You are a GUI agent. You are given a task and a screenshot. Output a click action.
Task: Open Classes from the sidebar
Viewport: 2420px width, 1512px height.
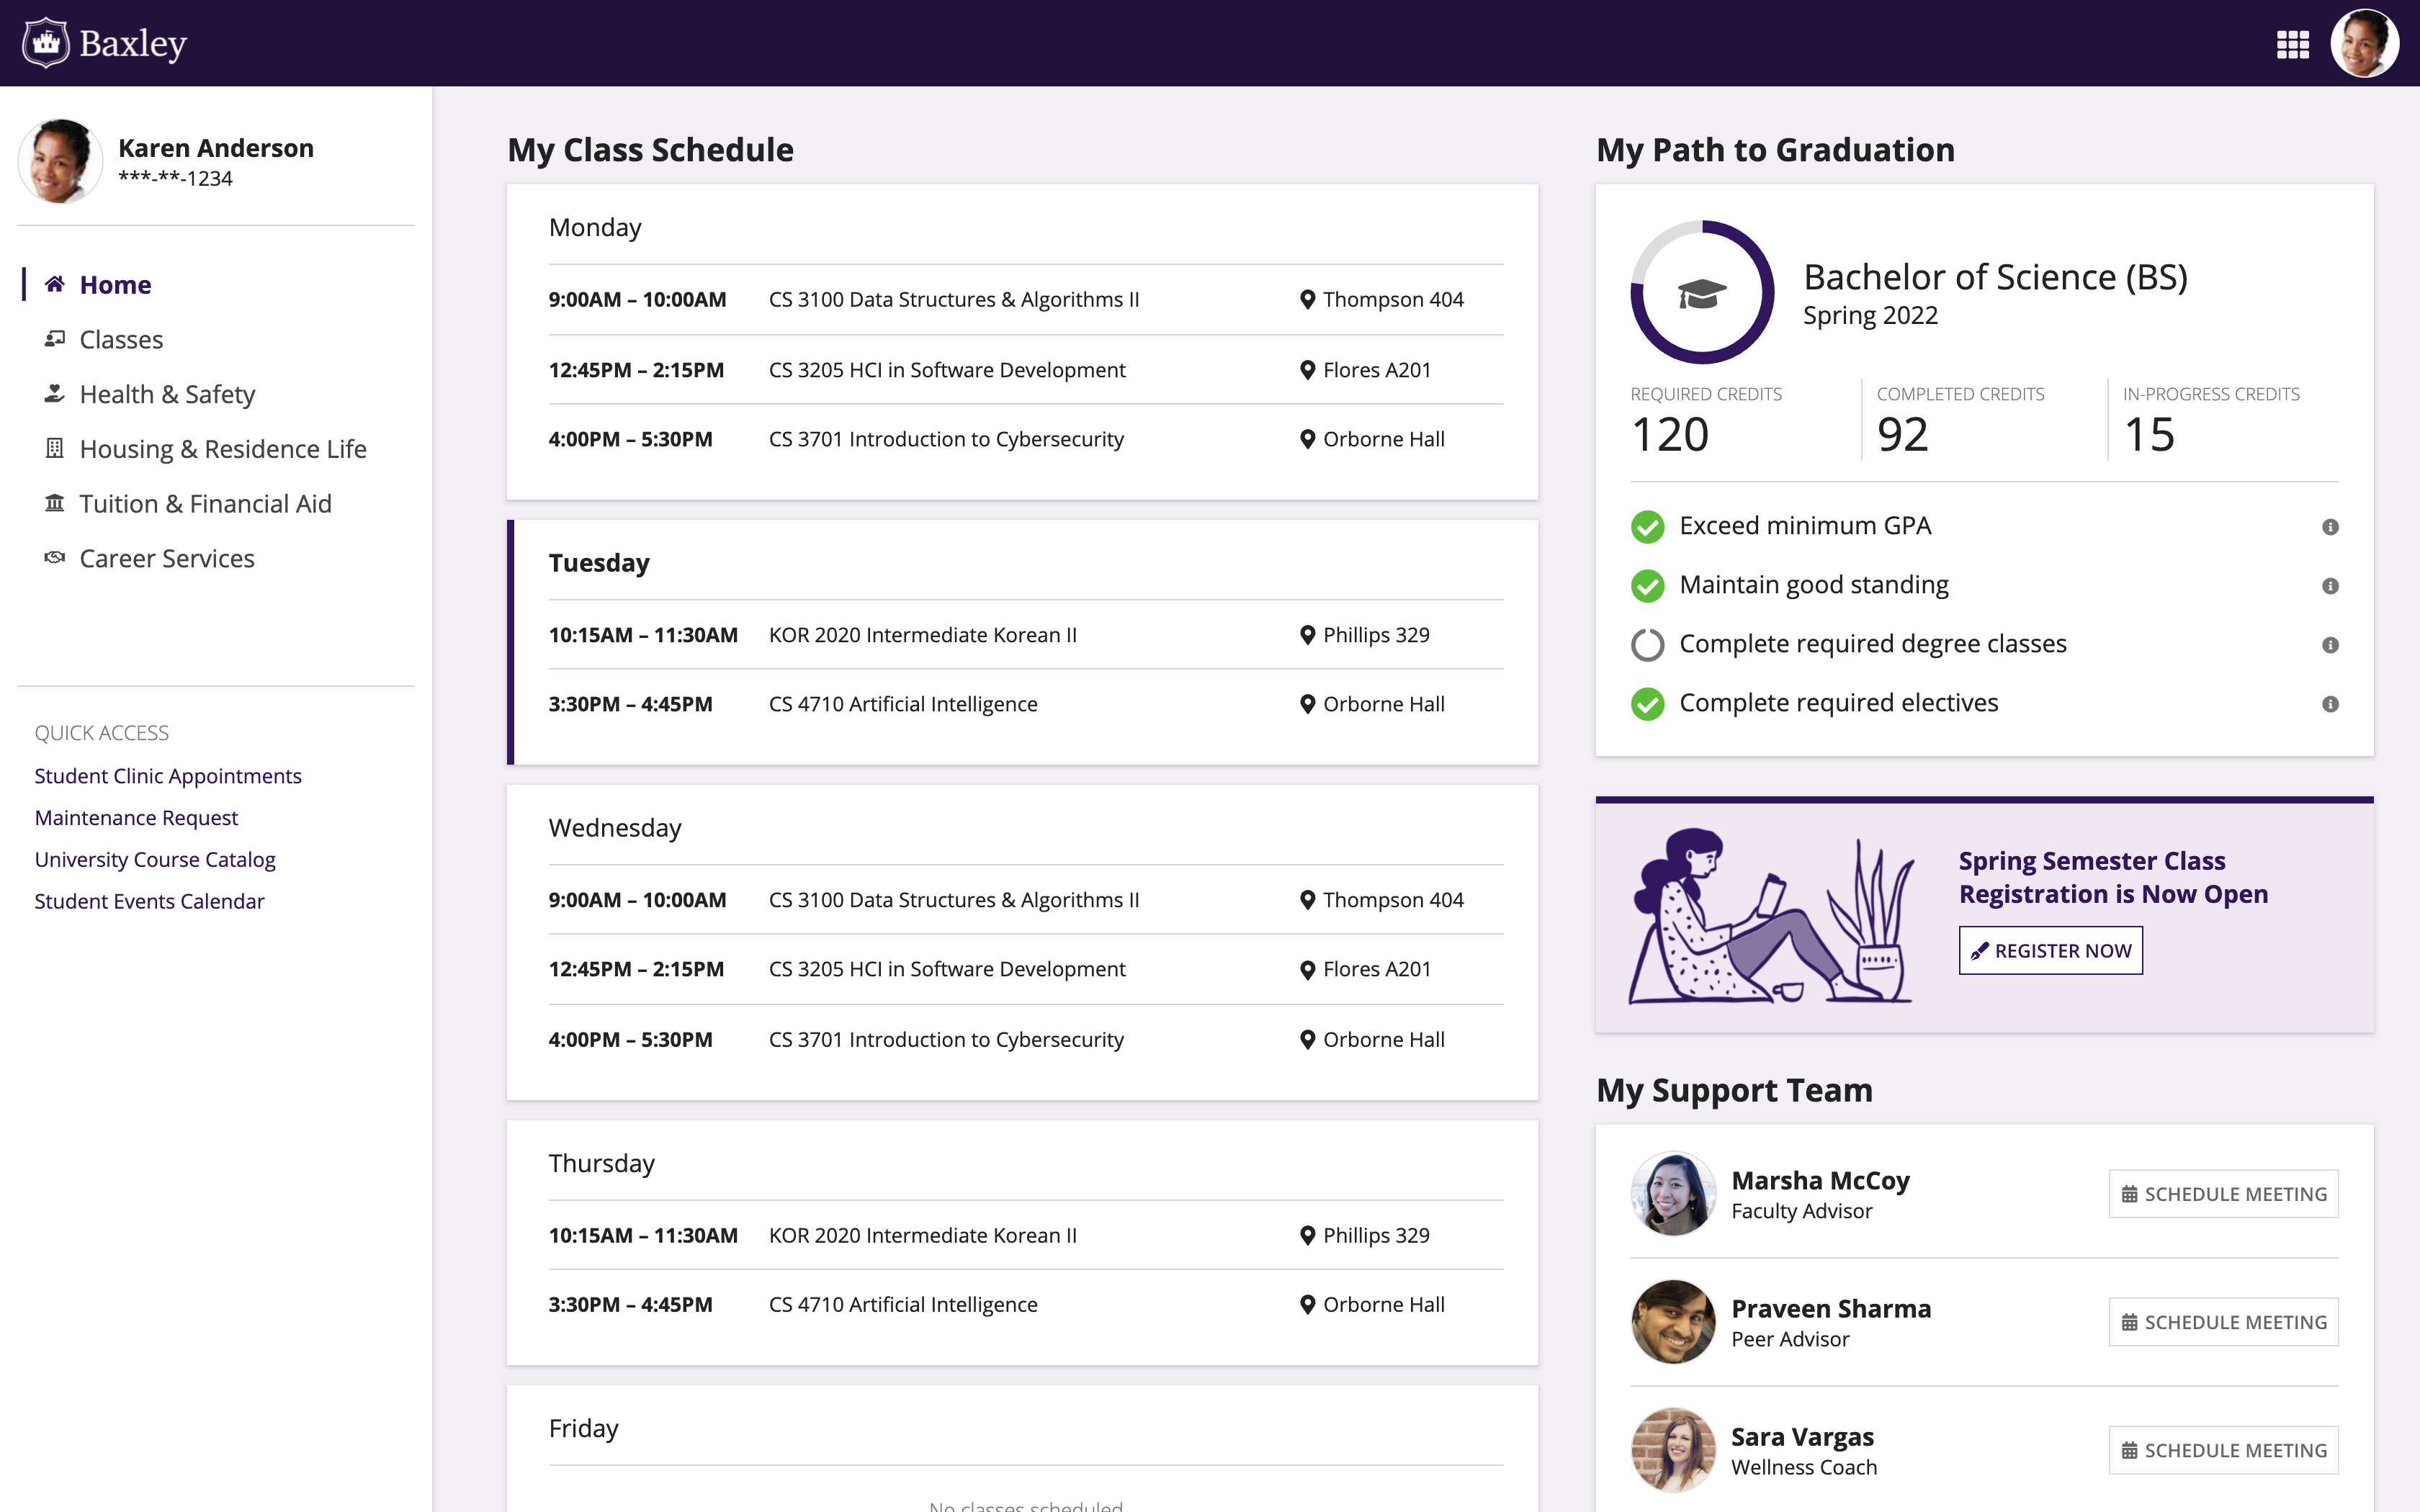pyautogui.click(x=121, y=339)
